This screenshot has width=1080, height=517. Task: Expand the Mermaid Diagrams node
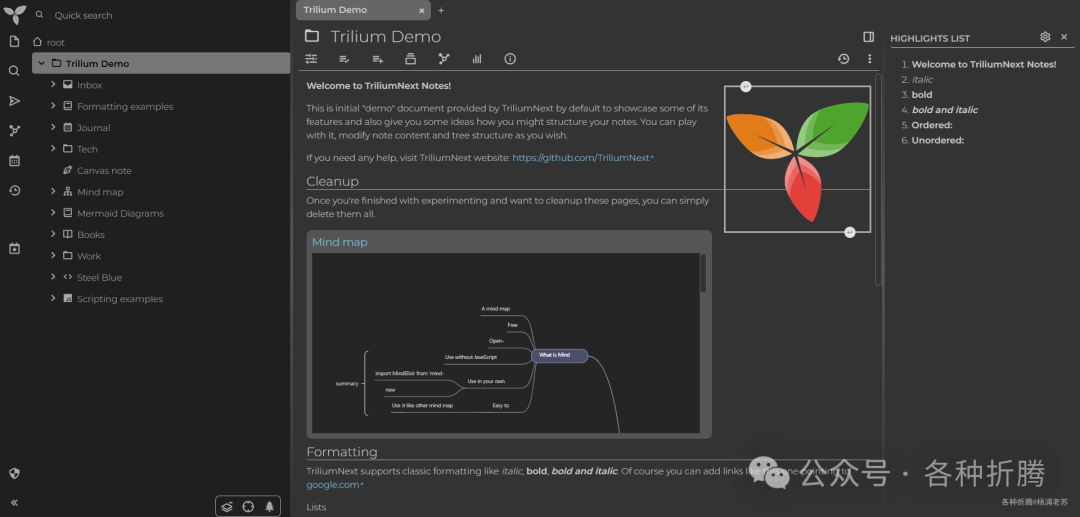[53, 213]
